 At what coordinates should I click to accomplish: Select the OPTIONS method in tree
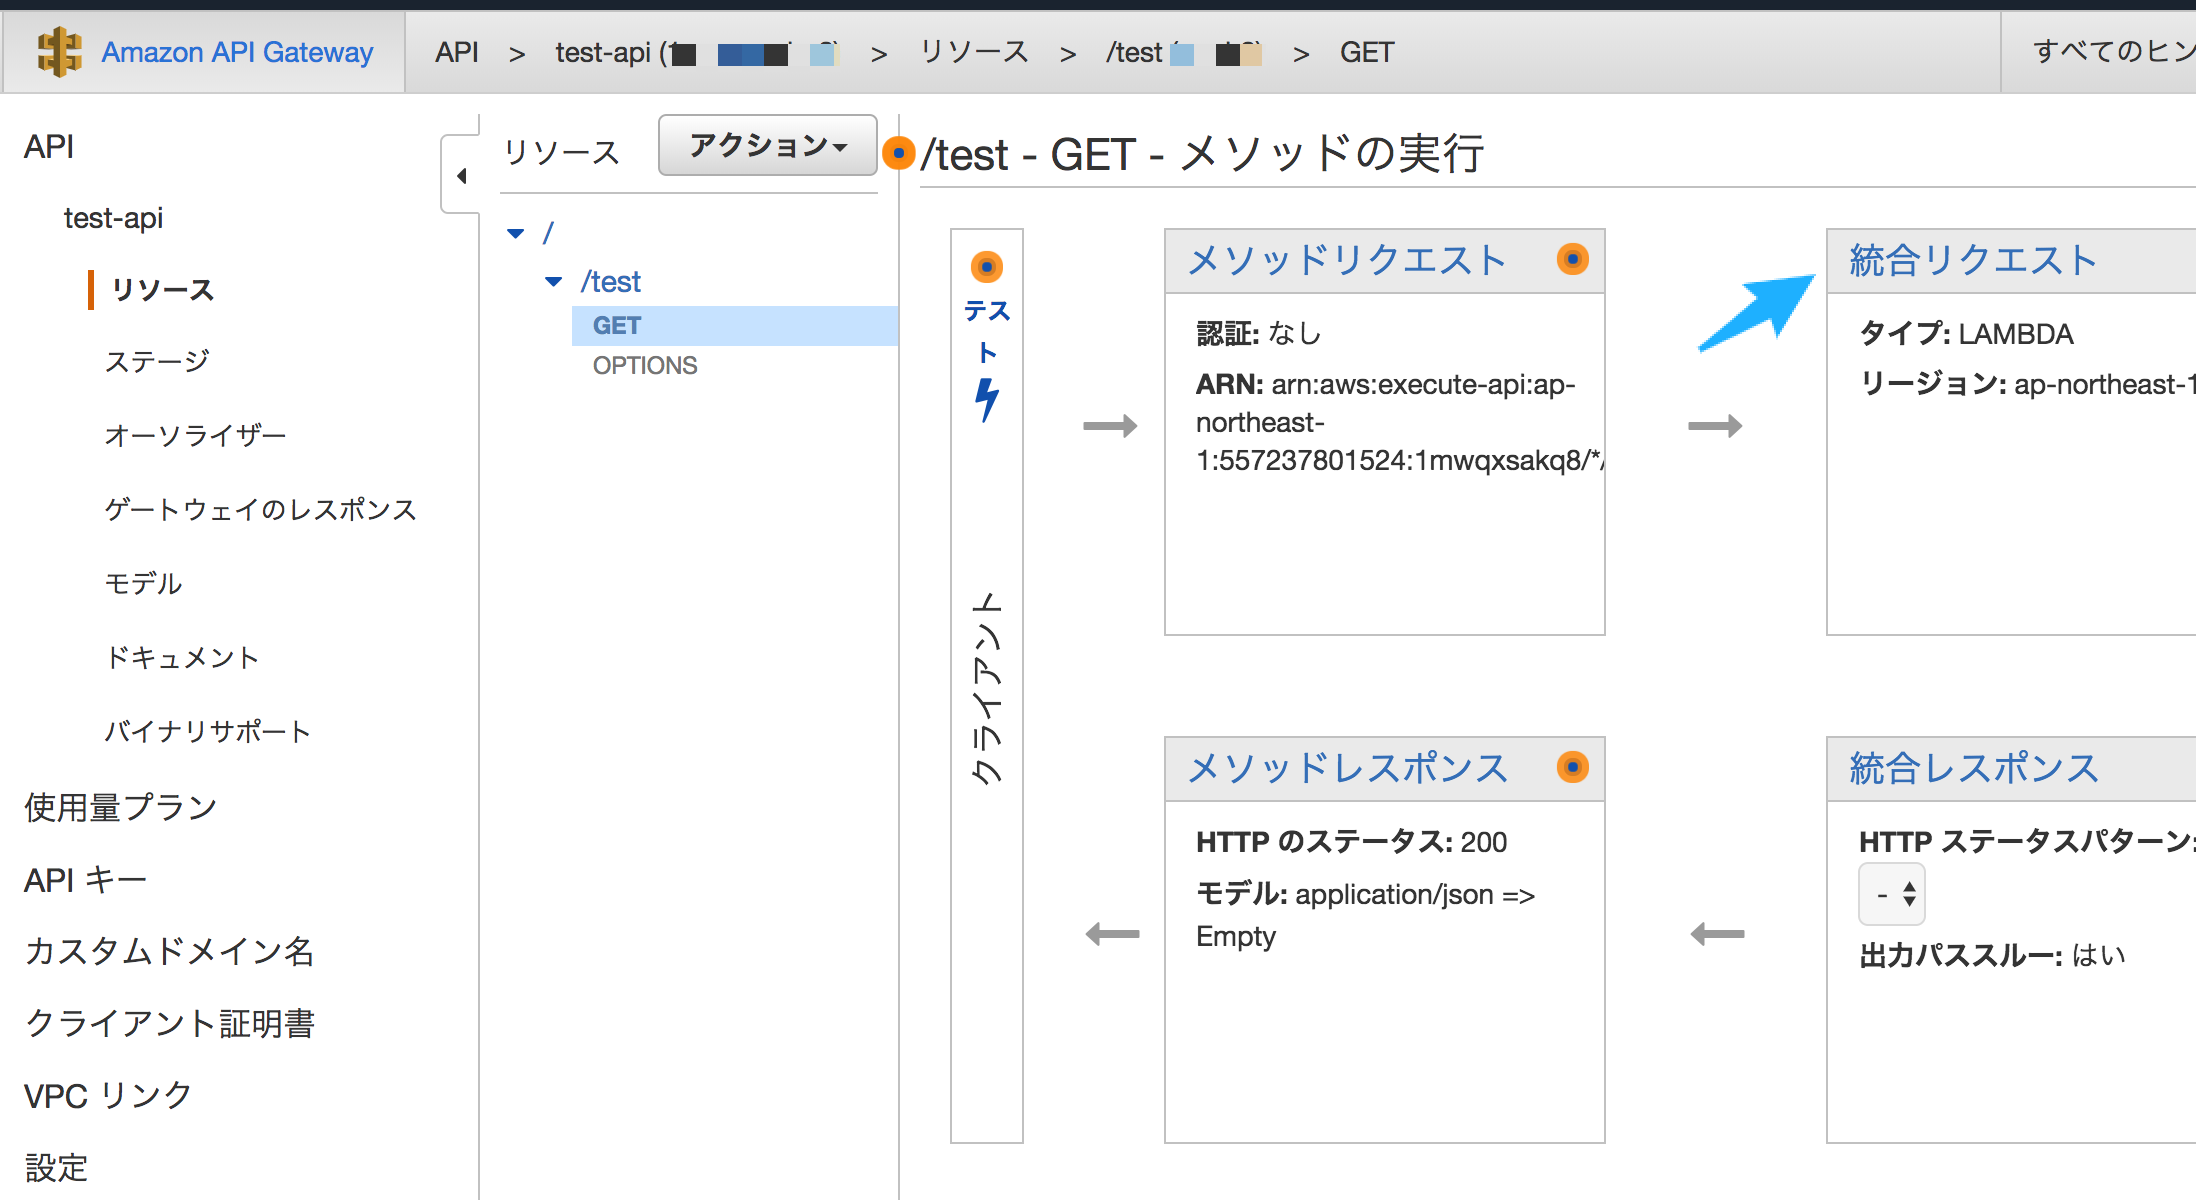(645, 366)
